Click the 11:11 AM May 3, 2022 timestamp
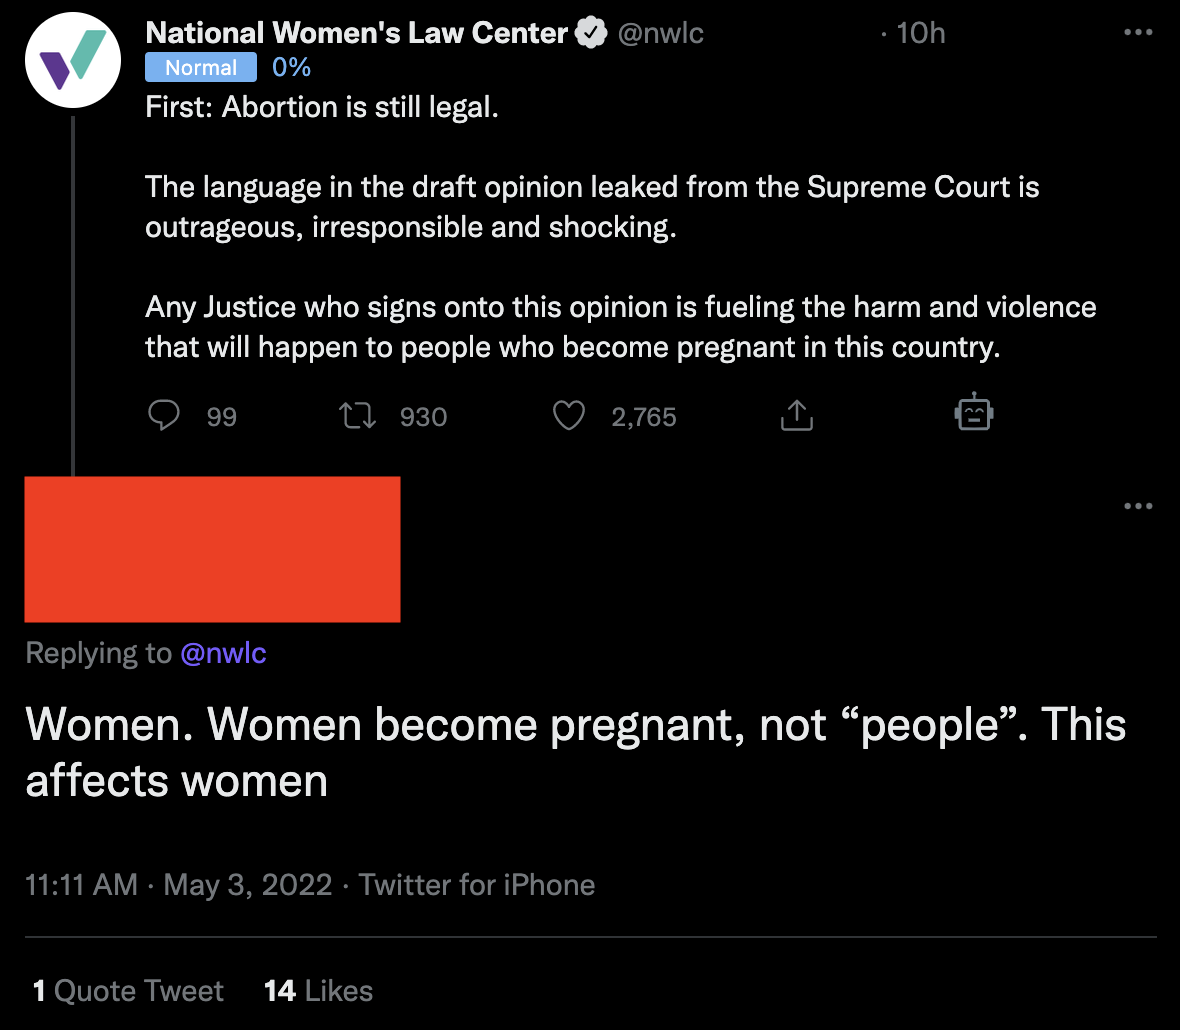Viewport: 1180px width, 1030px height. (x=178, y=885)
